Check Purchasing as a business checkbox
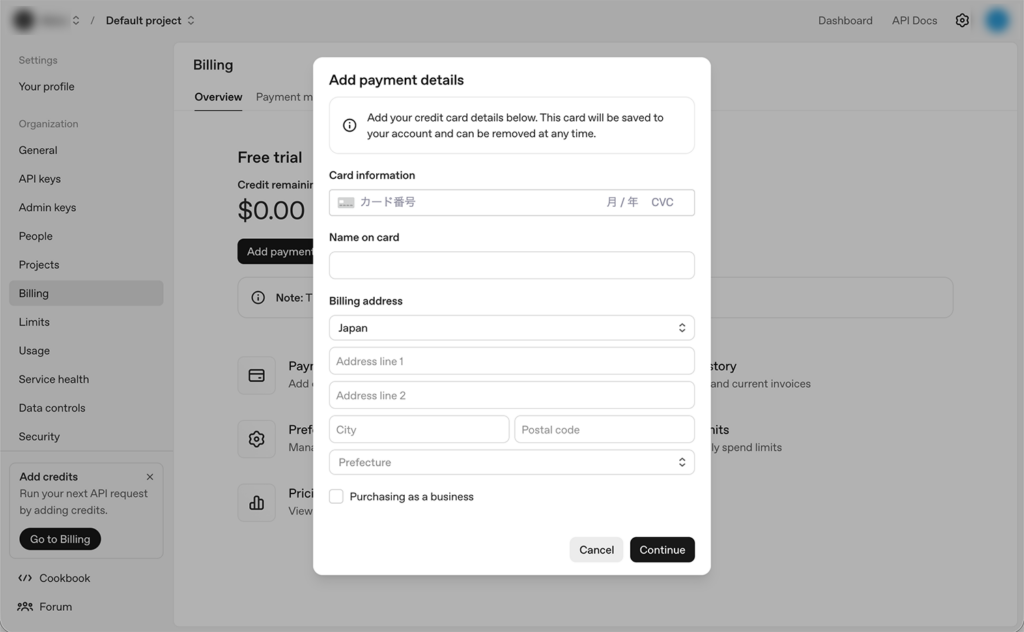The width and height of the screenshot is (1024, 632). click(336, 496)
